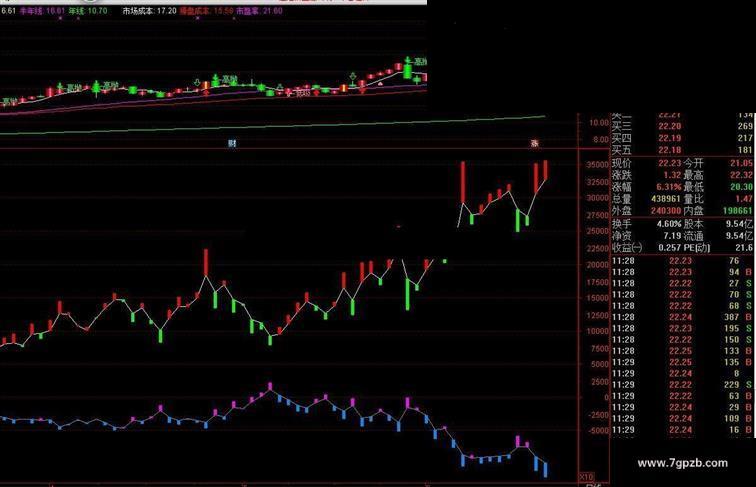The width and height of the screenshot is (756, 487).
Task: Select the 买四 bid row at 22.19
Action: tap(682, 138)
